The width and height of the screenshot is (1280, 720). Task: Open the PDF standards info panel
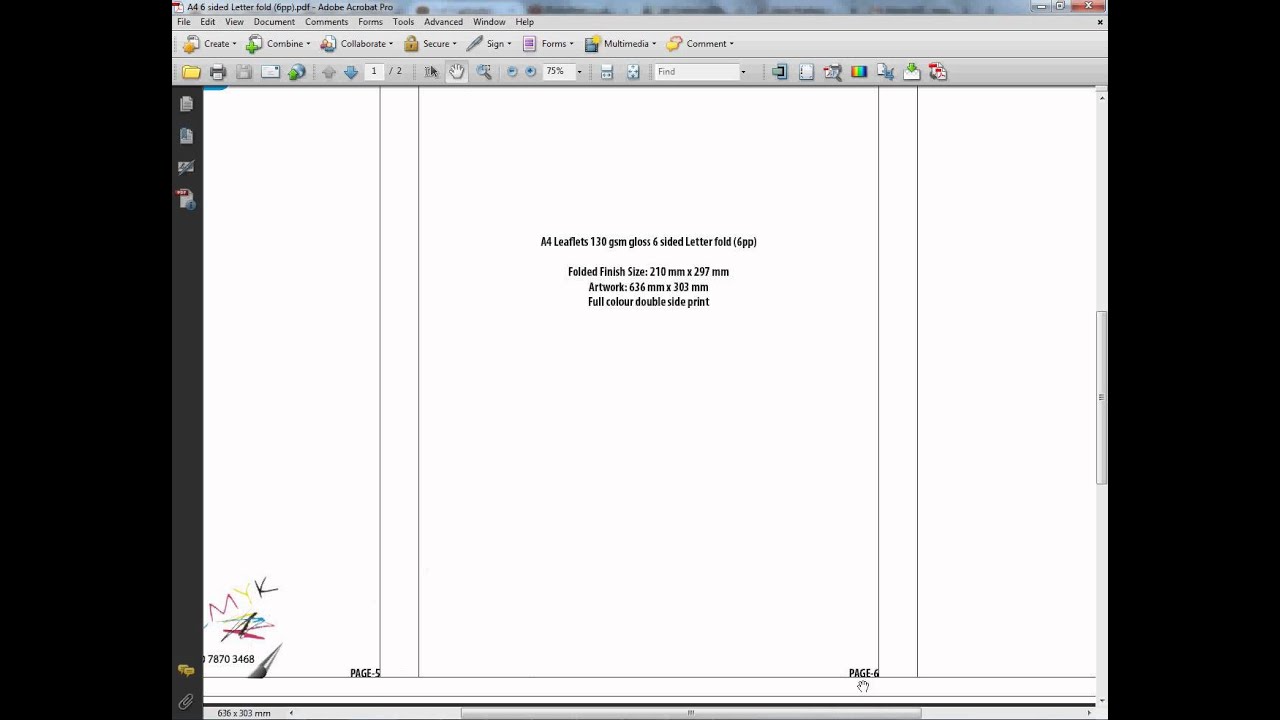(x=186, y=200)
